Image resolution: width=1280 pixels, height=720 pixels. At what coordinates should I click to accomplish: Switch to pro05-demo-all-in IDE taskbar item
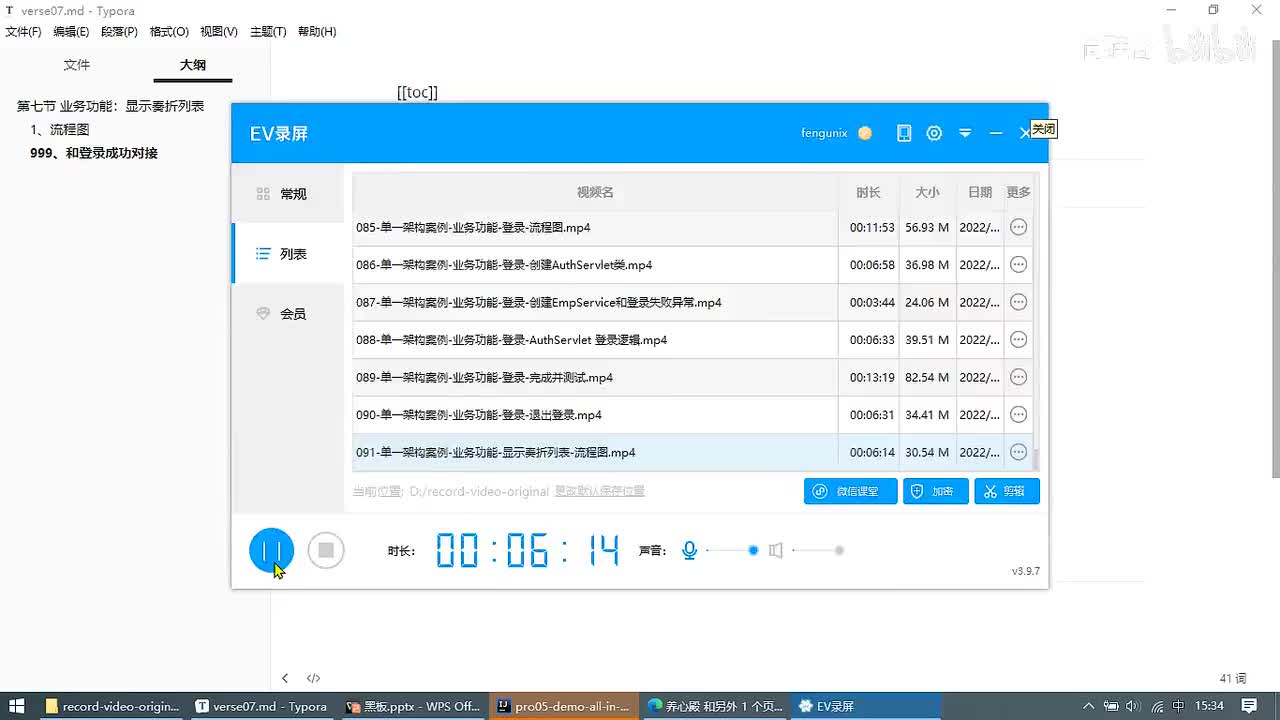(564, 706)
